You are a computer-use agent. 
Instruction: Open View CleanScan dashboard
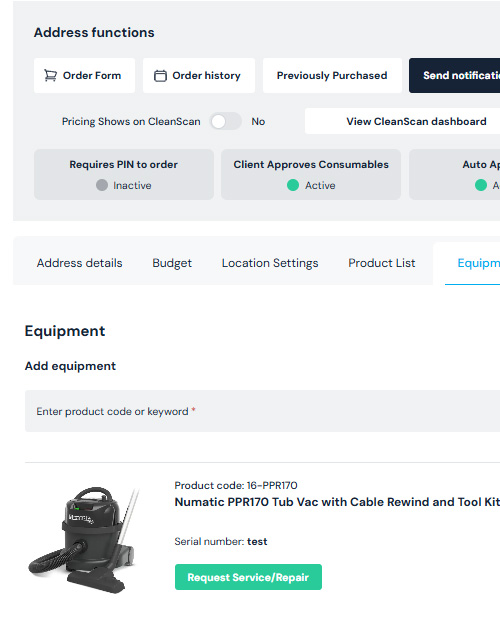pos(403,121)
